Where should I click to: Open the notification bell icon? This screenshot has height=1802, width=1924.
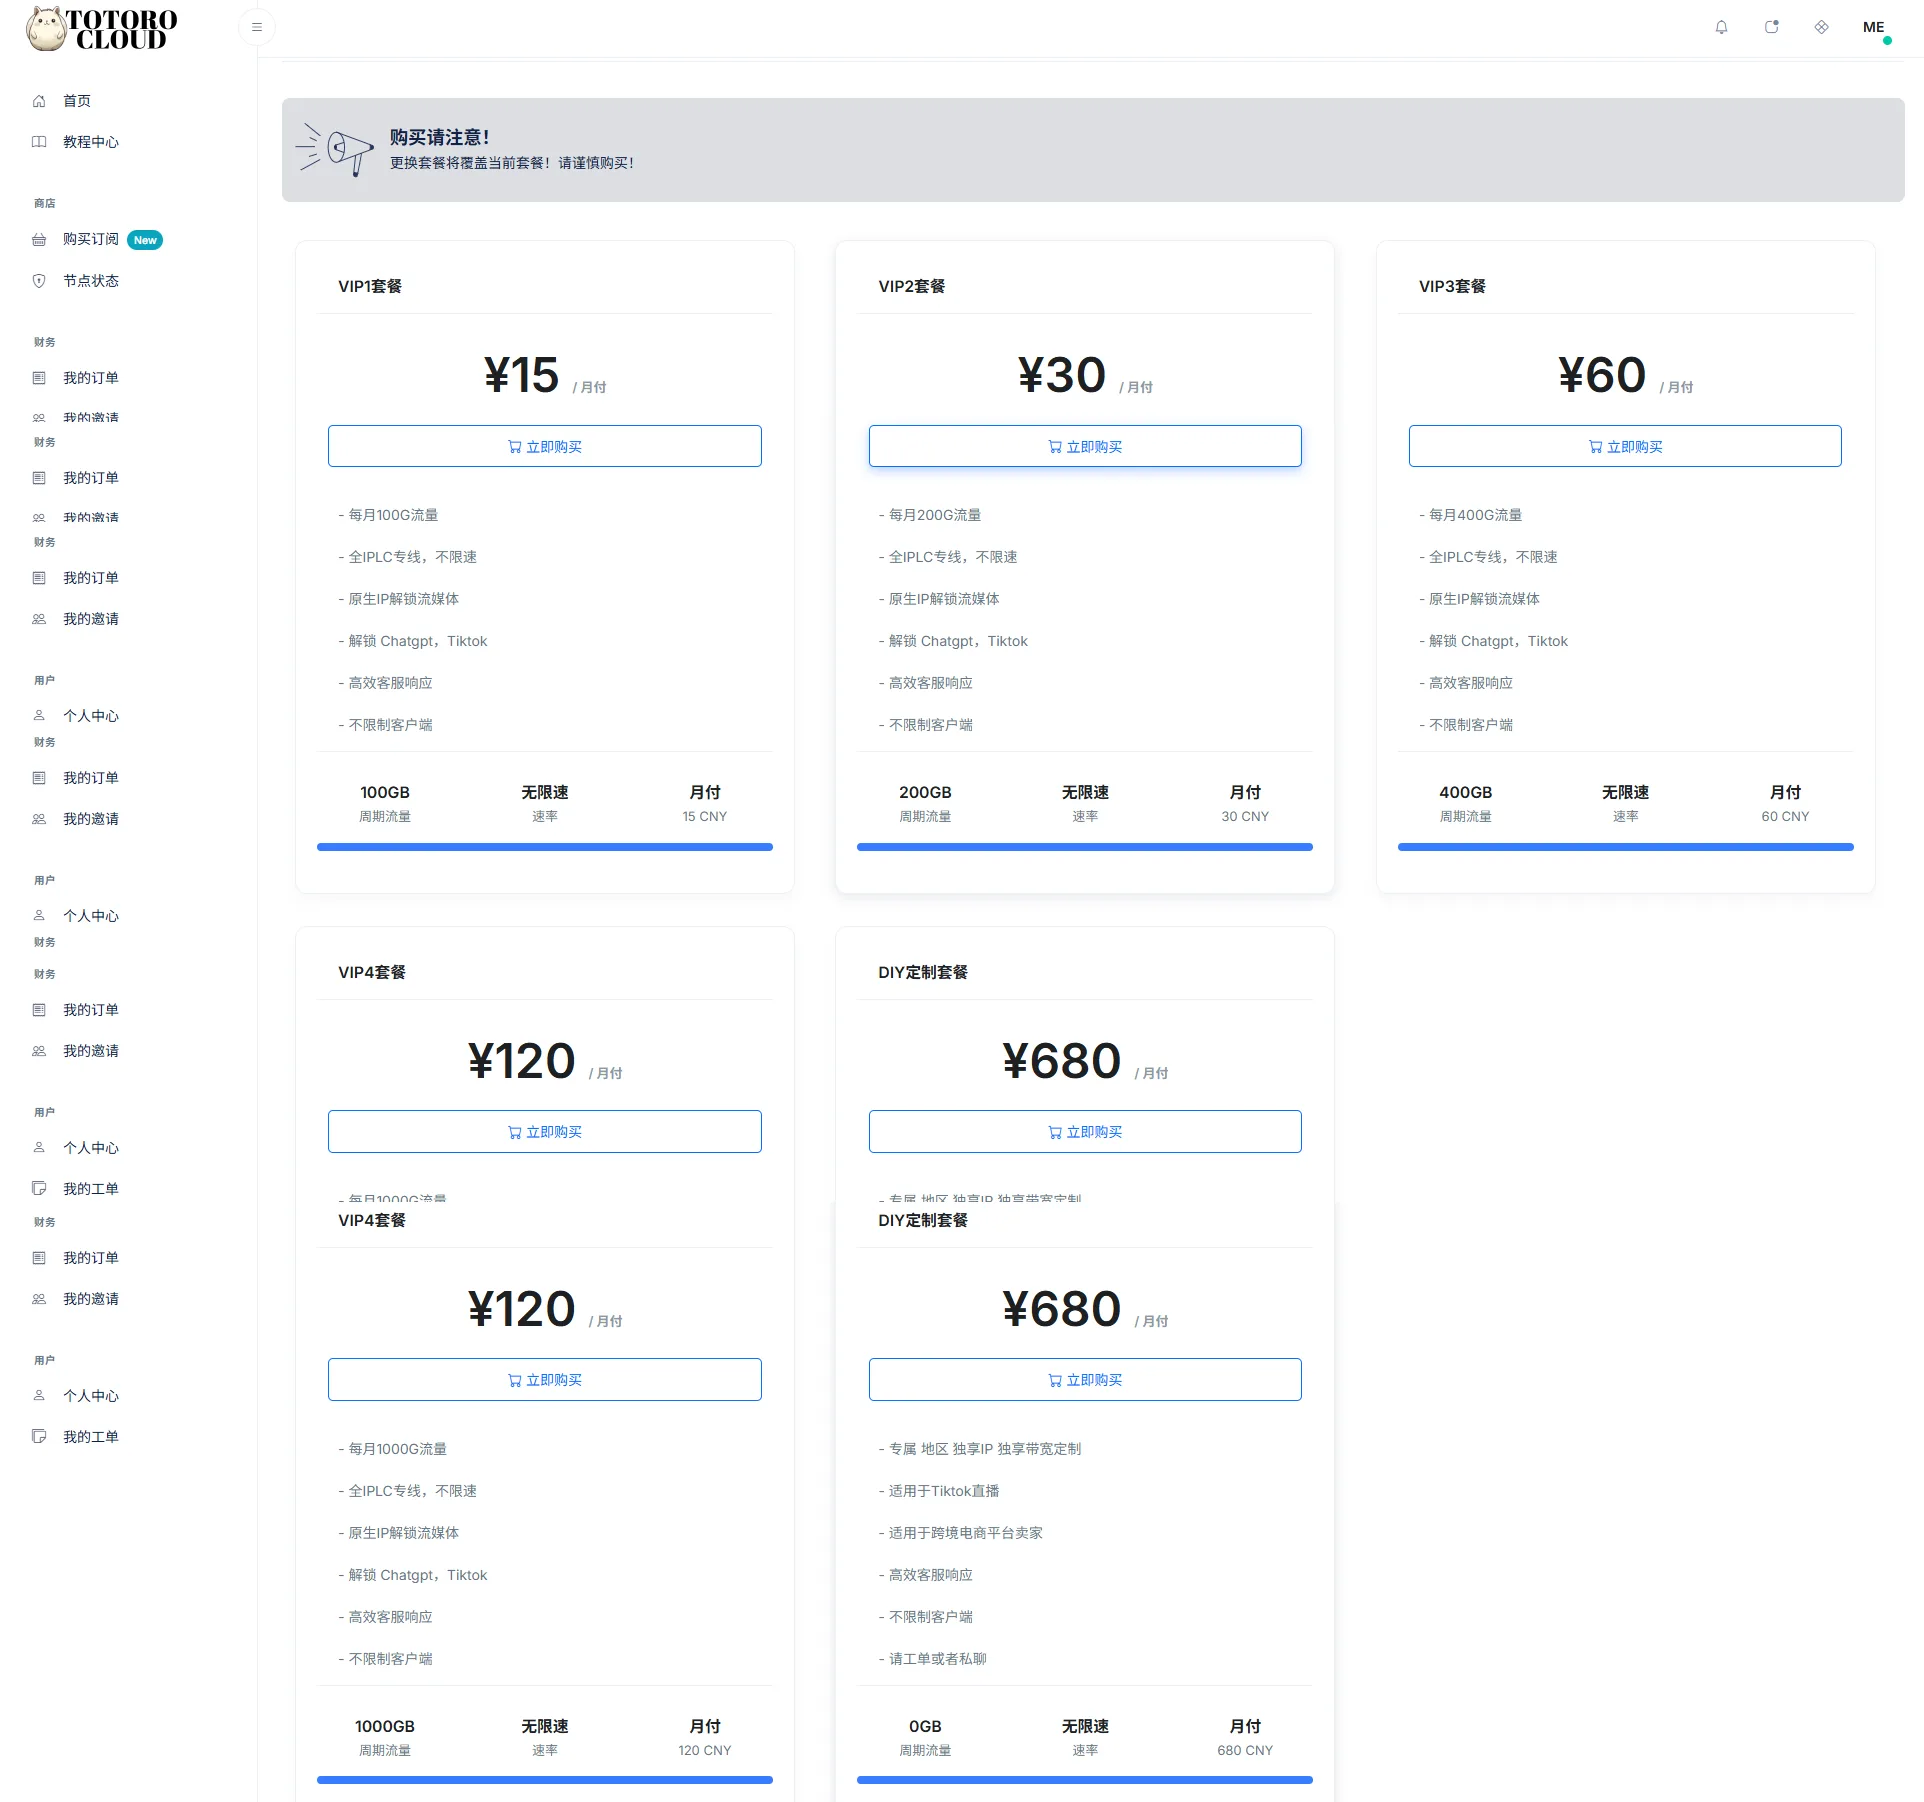(1721, 27)
